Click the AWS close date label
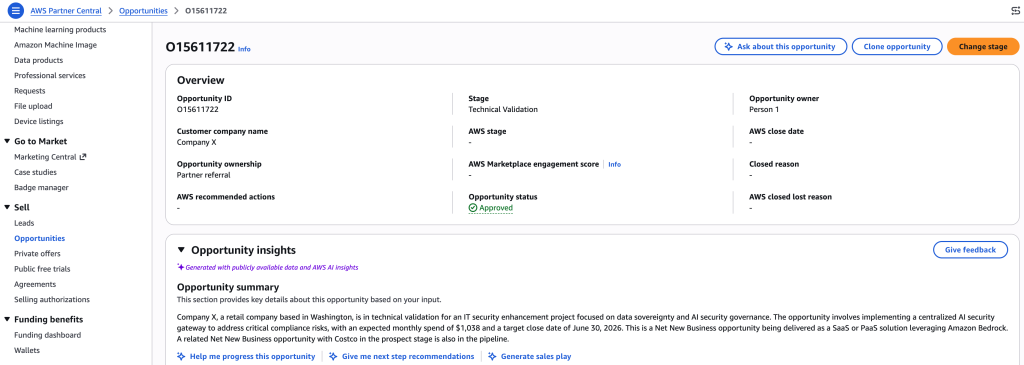This screenshot has height=365, width=1024. tap(776, 131)
